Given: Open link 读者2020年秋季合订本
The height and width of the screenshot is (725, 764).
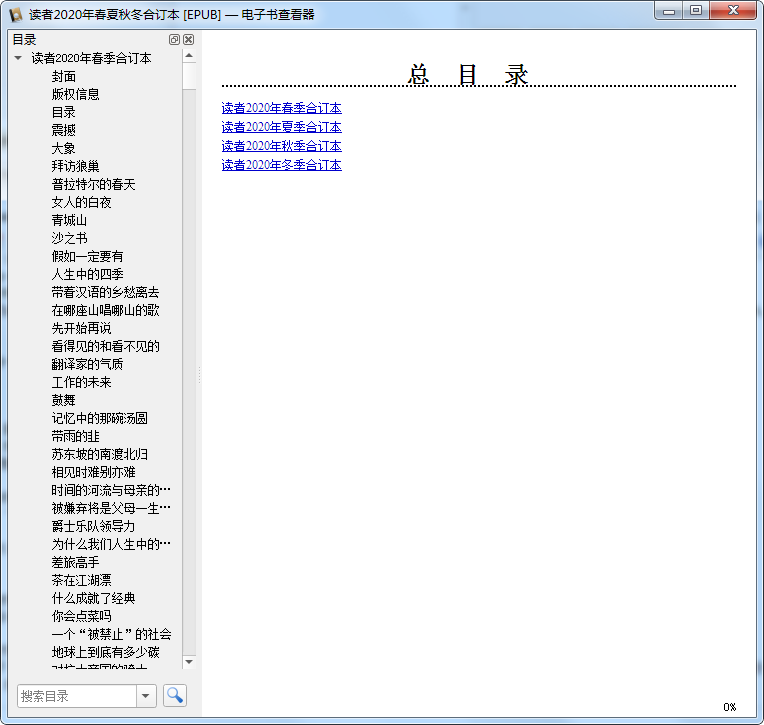Looking at the screenshot, I should (x=281, y=146).
